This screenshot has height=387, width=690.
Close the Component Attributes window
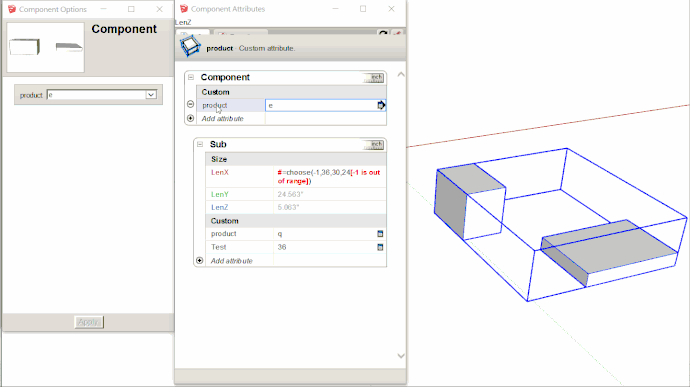(x=391, y=9)
